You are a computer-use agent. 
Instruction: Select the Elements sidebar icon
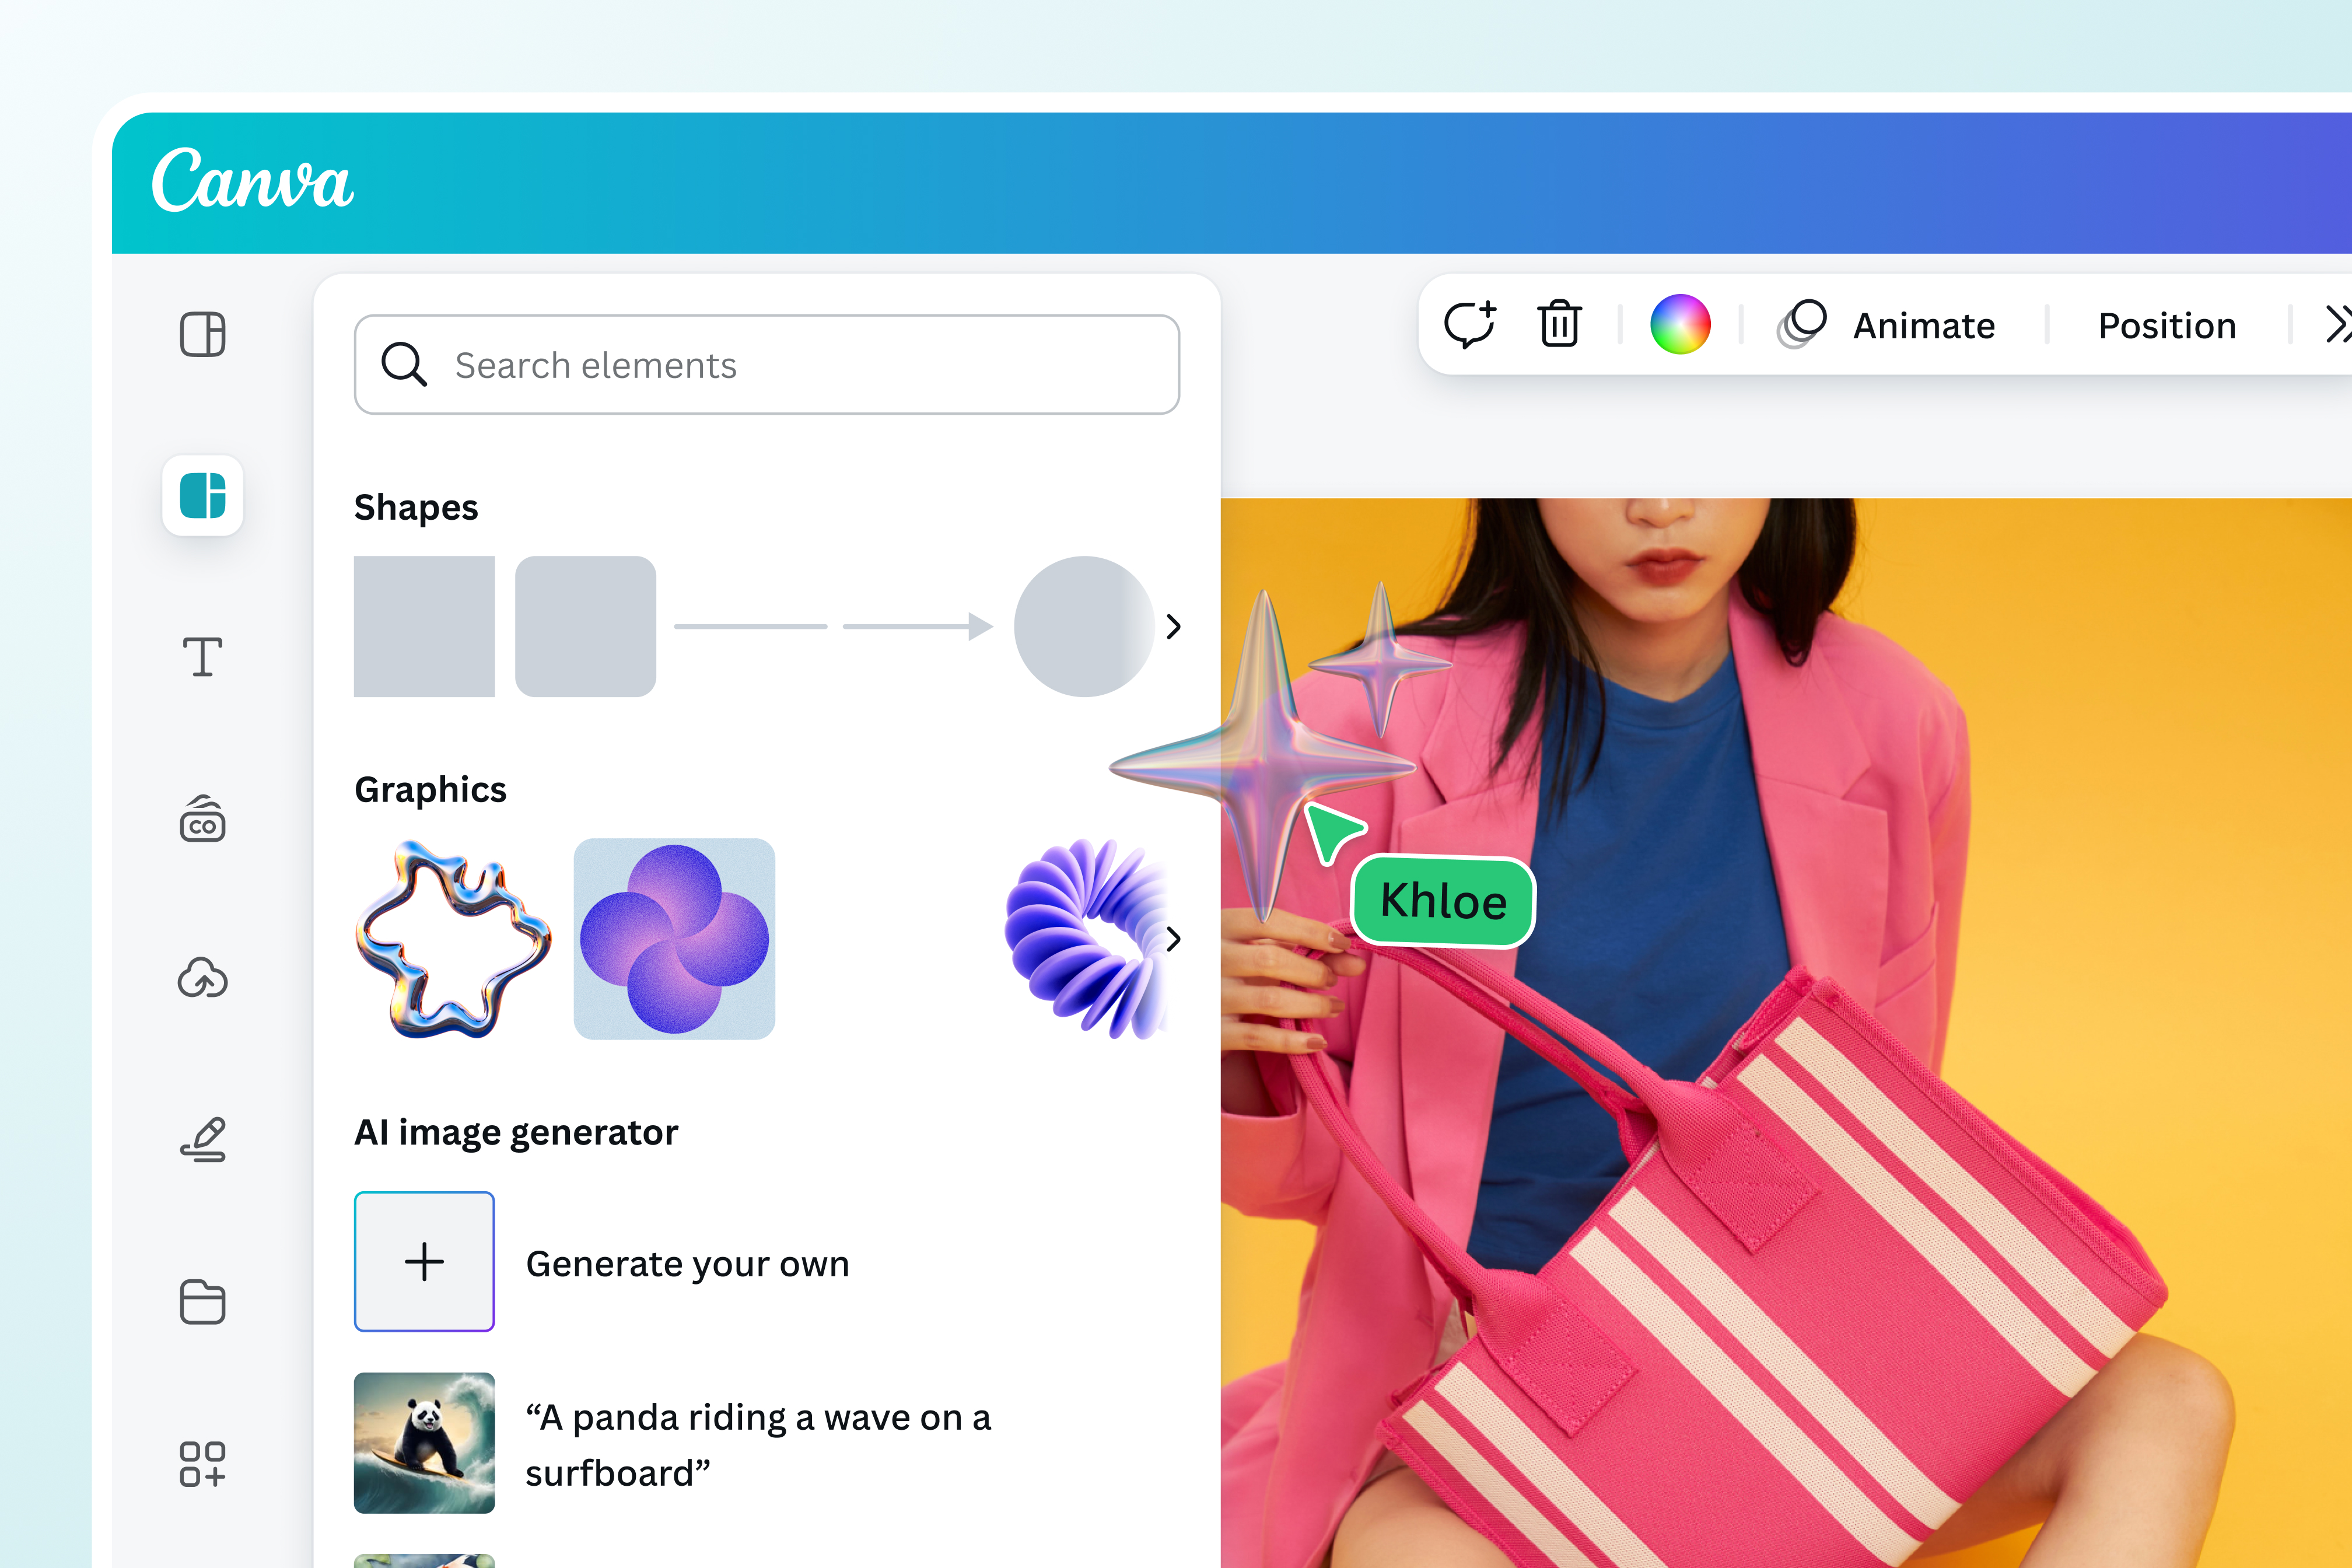[202, 496]
